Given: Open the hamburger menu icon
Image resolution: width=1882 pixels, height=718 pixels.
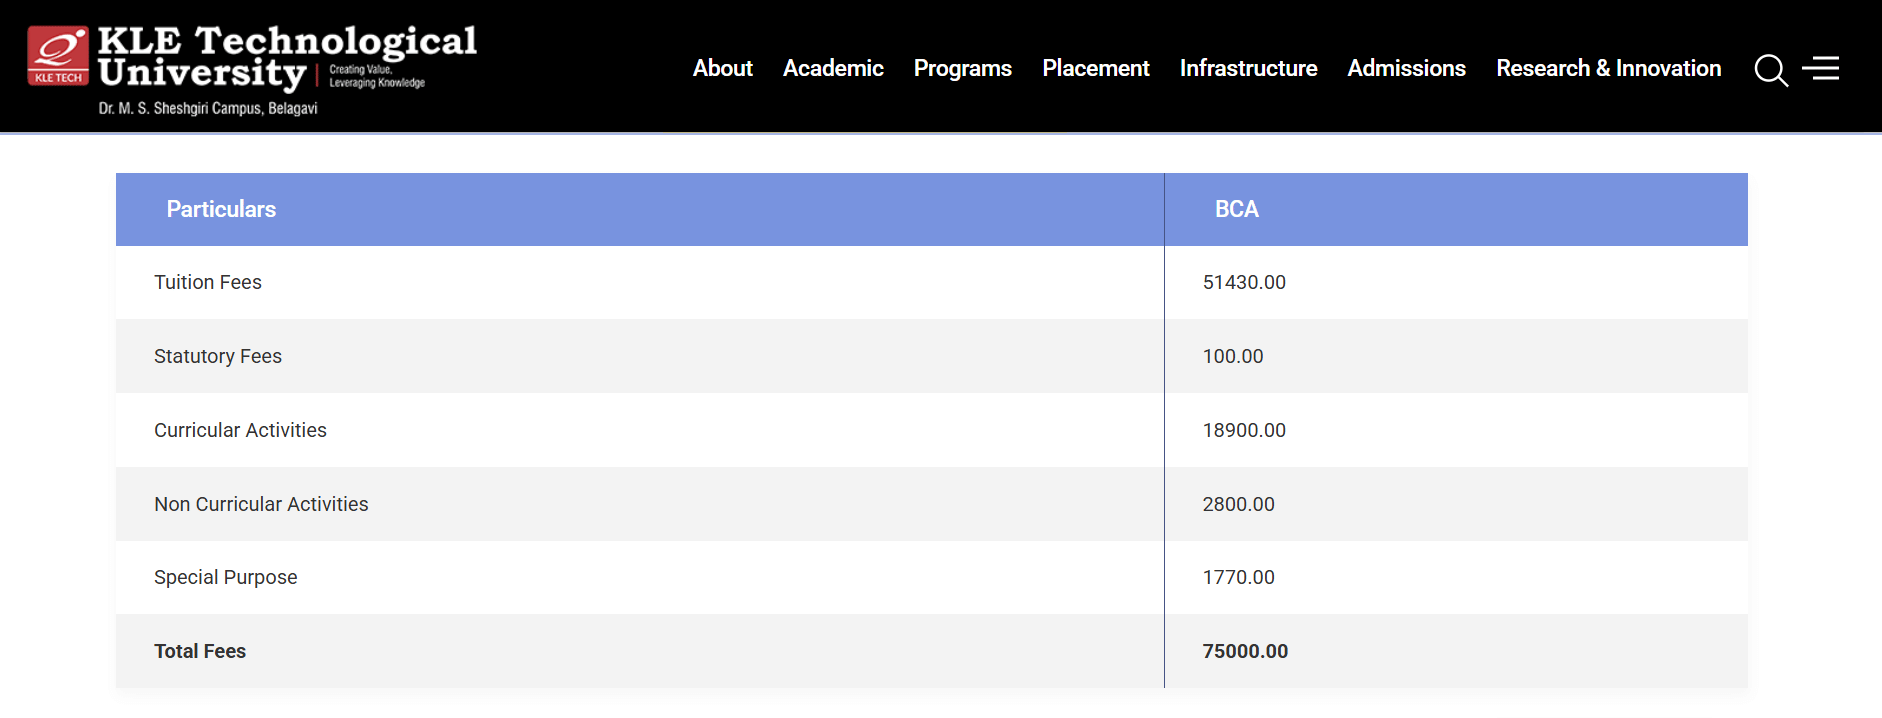Looking at the screenshot, I should (x=1821, y=68).
